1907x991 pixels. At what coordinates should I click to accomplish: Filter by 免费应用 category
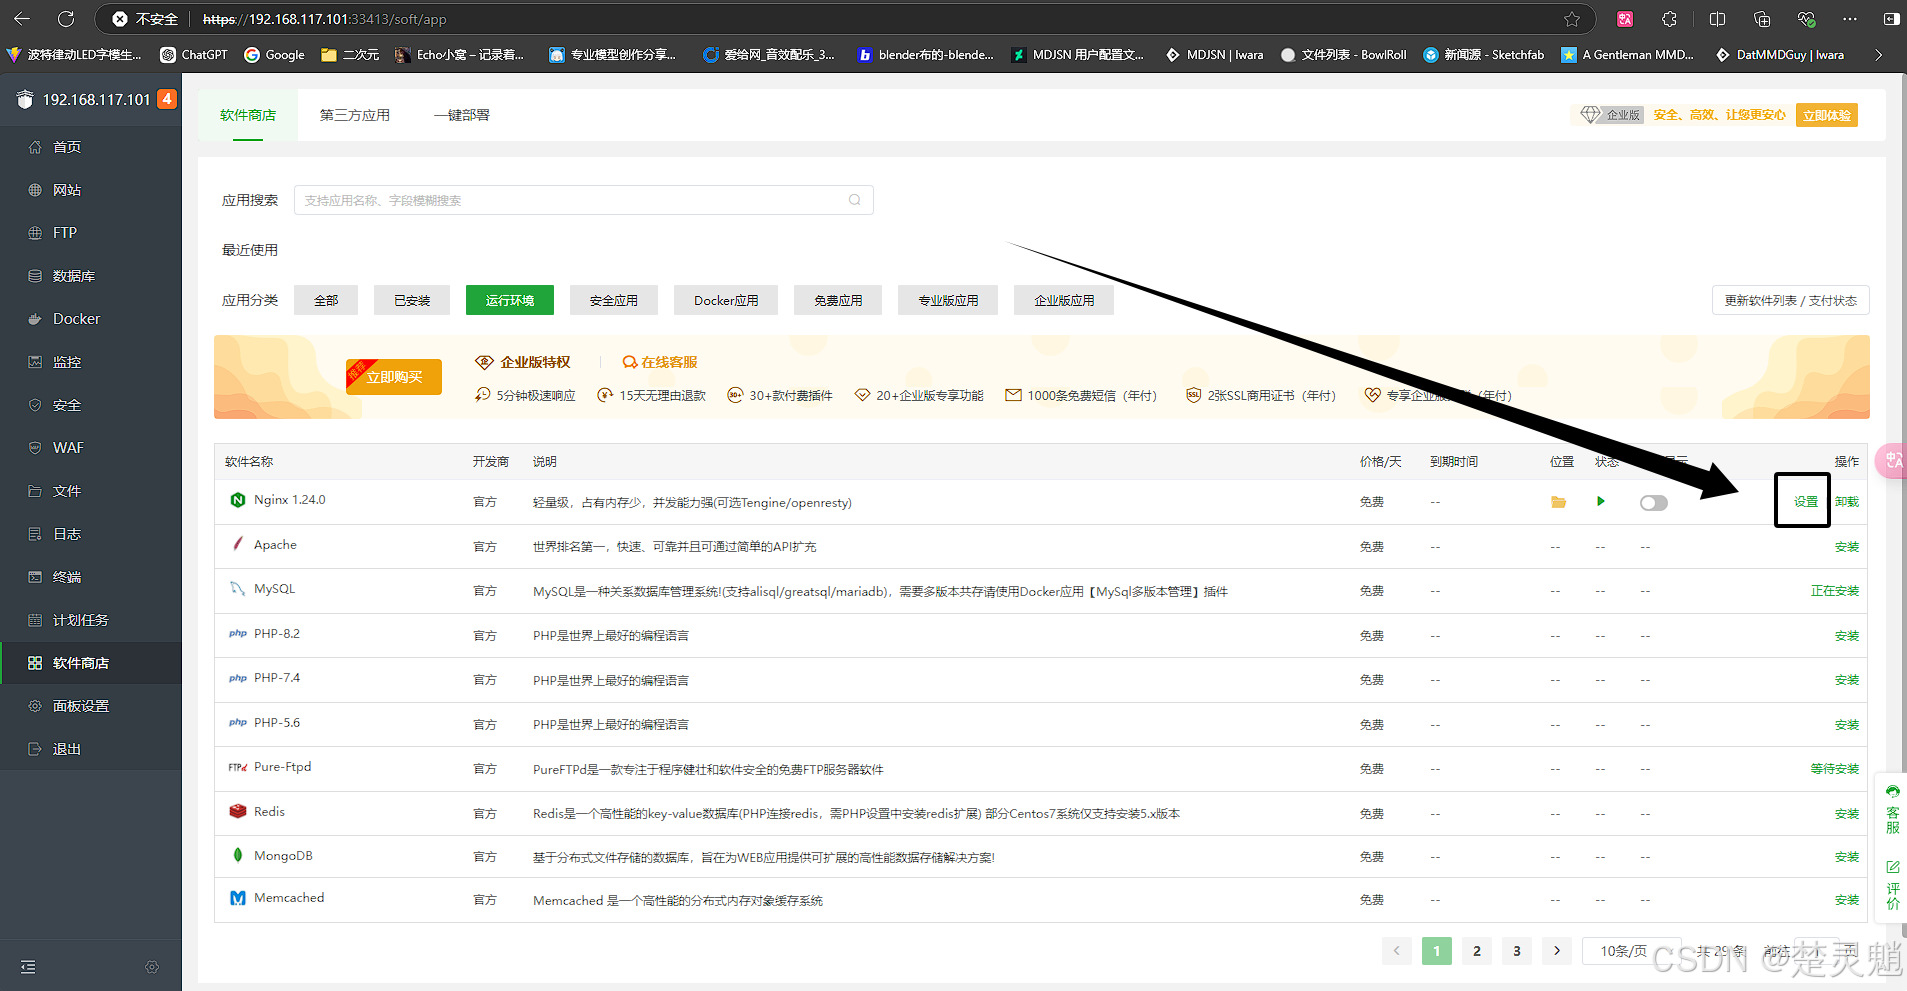point(838,300)
